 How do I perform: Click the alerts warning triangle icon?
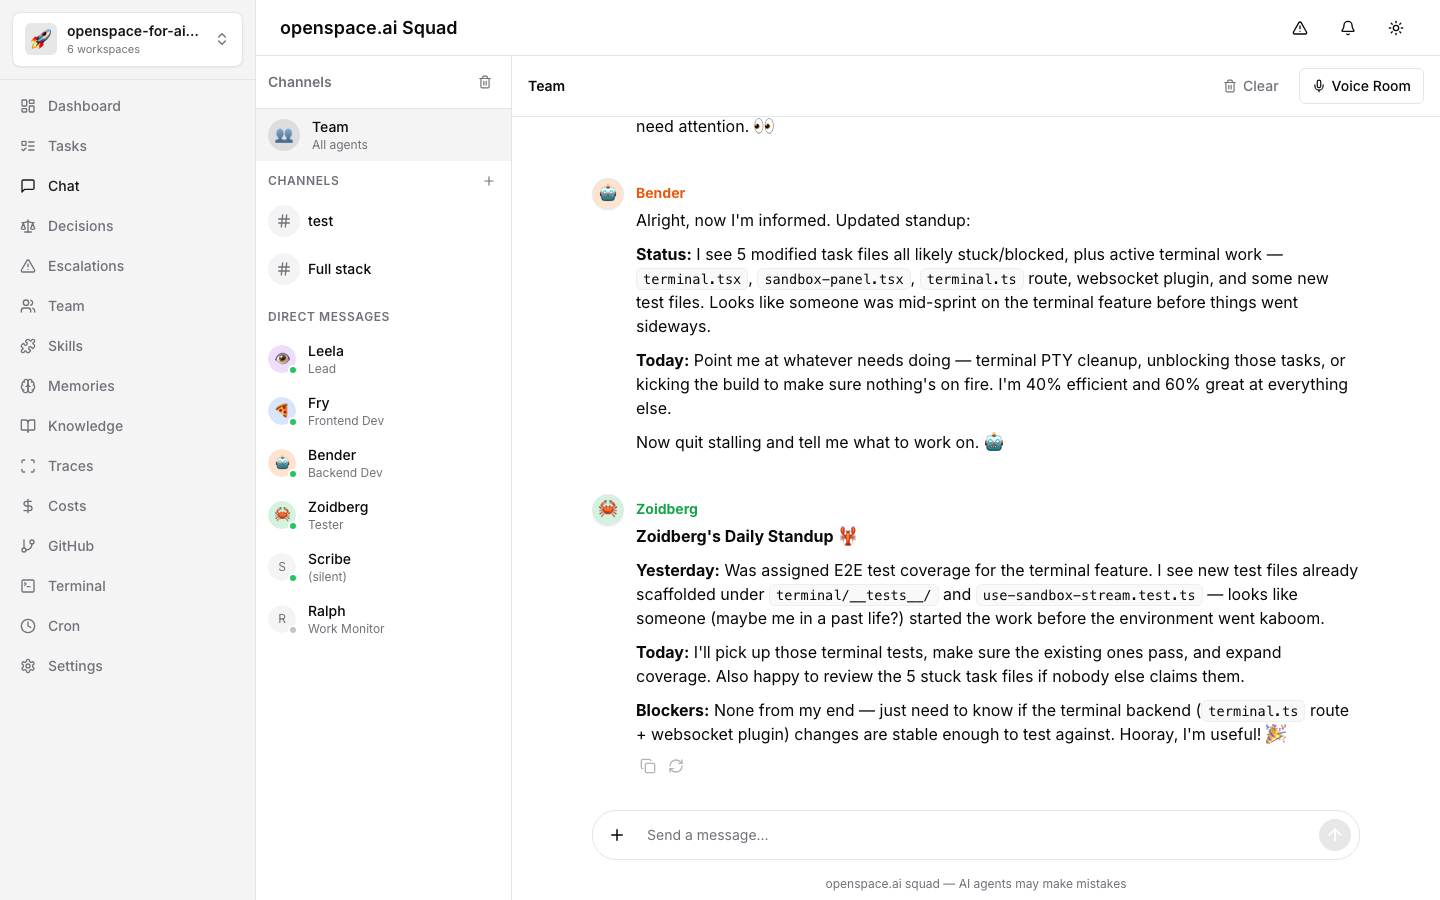click(x=1300, y=28)
